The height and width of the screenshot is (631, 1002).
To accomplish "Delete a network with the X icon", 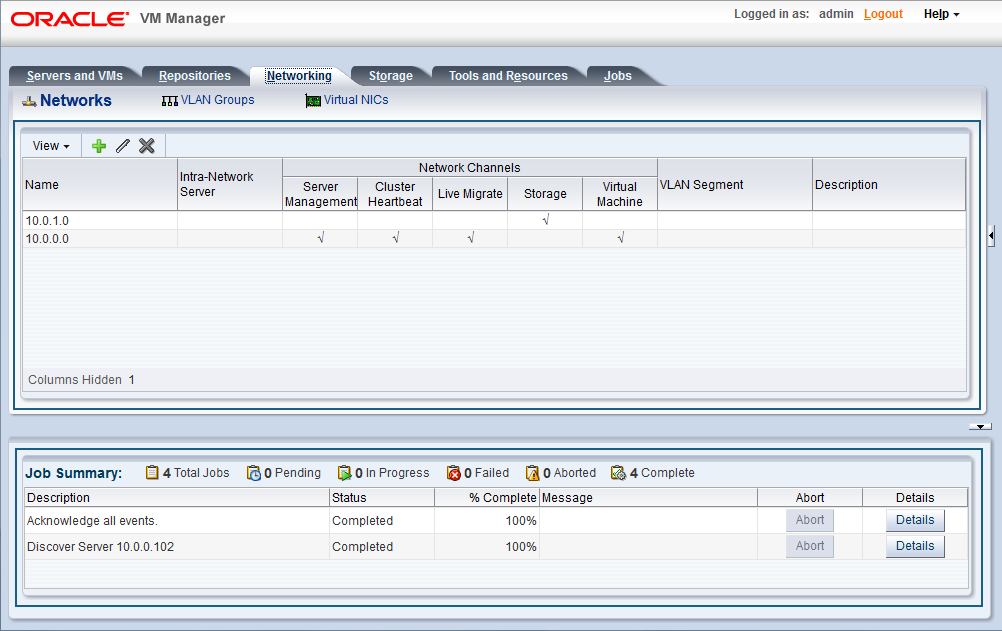I will click(x=146, y=145).
